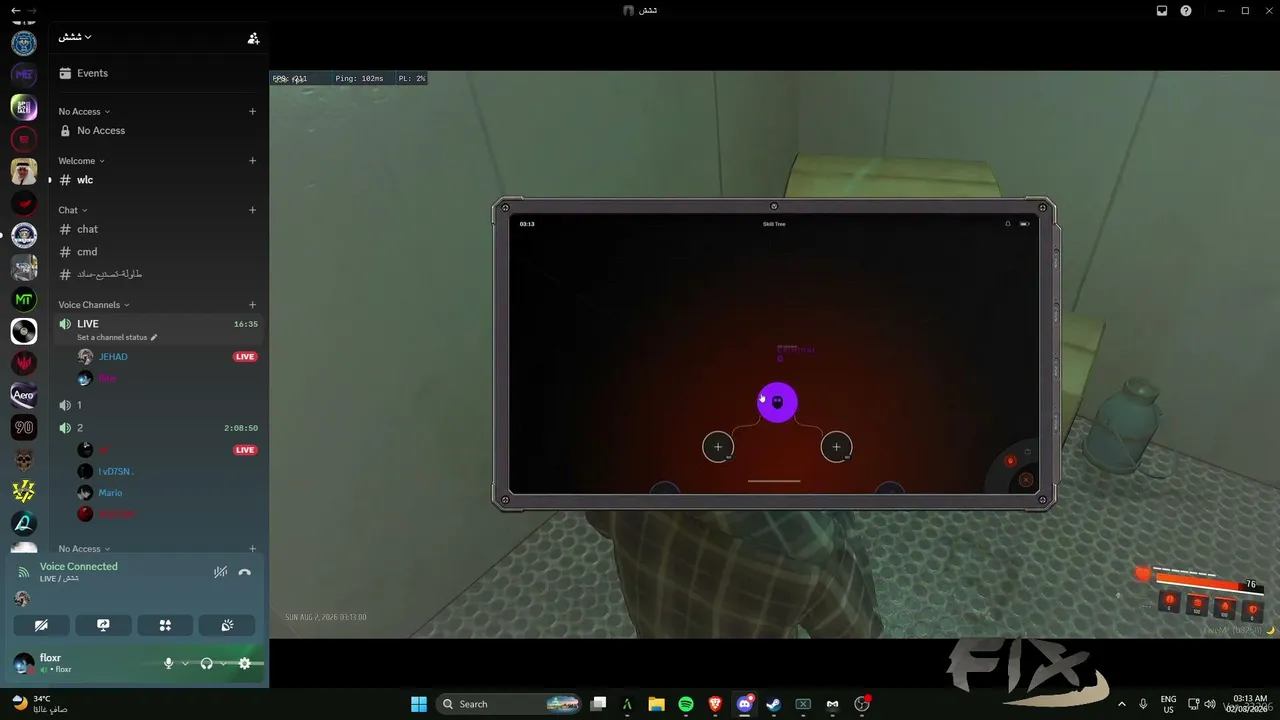The height and width of the screenshot is (720, 1280).
Task: Collapse the Voice Channels category
Action: tap(94, 305)
